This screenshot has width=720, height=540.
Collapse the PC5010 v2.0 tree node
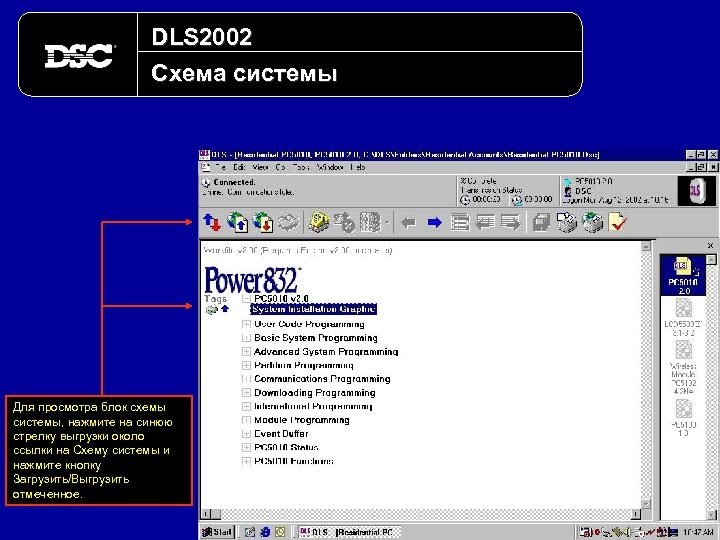[246, 298]
